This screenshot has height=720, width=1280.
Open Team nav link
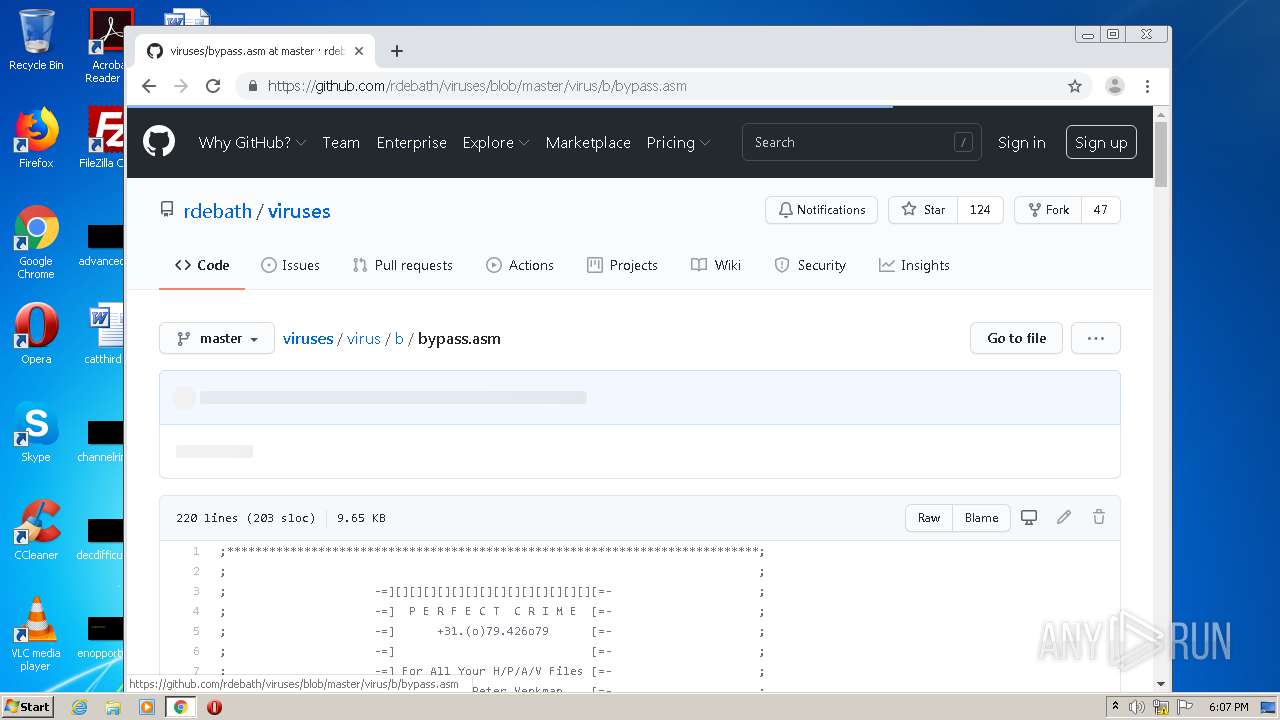coord(341,142)
